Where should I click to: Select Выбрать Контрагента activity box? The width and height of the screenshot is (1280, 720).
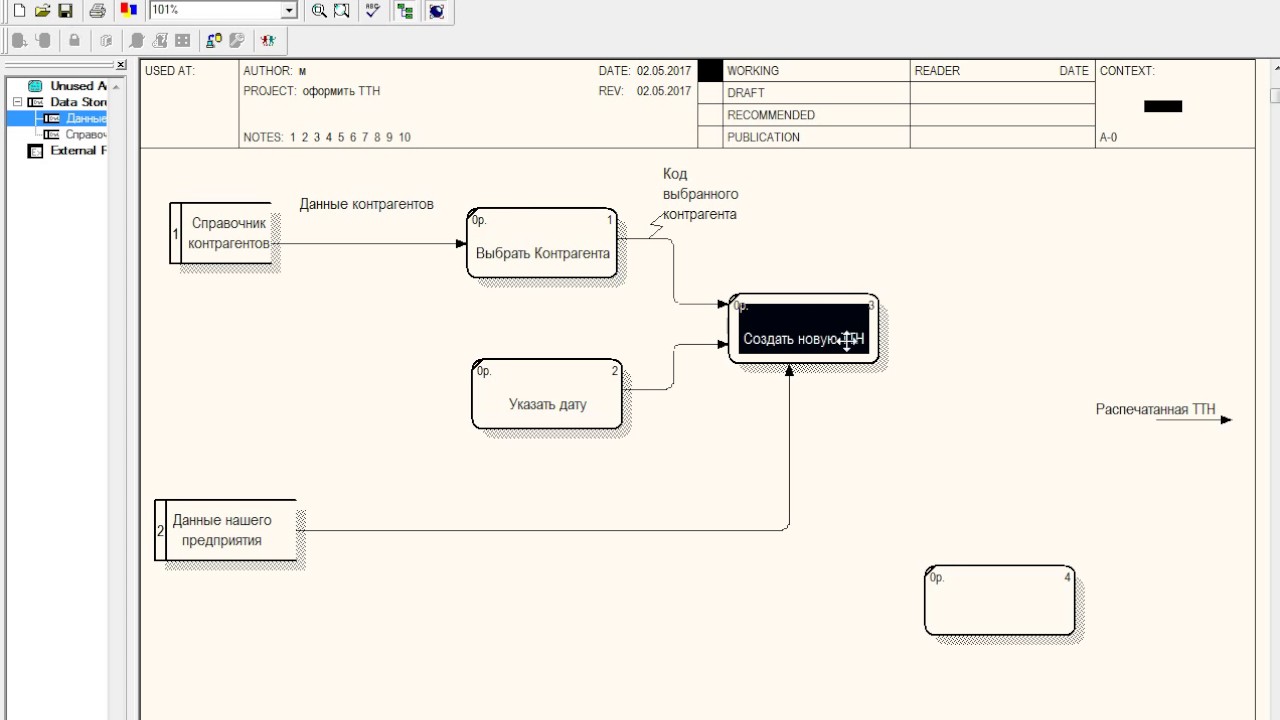[x=542, y=243]
